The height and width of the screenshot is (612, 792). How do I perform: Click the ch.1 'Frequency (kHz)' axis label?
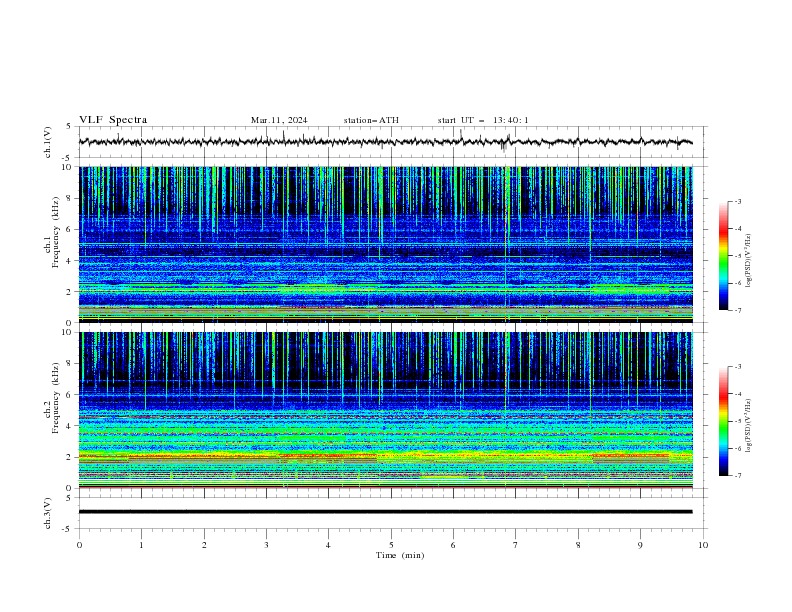click(56, 230)
